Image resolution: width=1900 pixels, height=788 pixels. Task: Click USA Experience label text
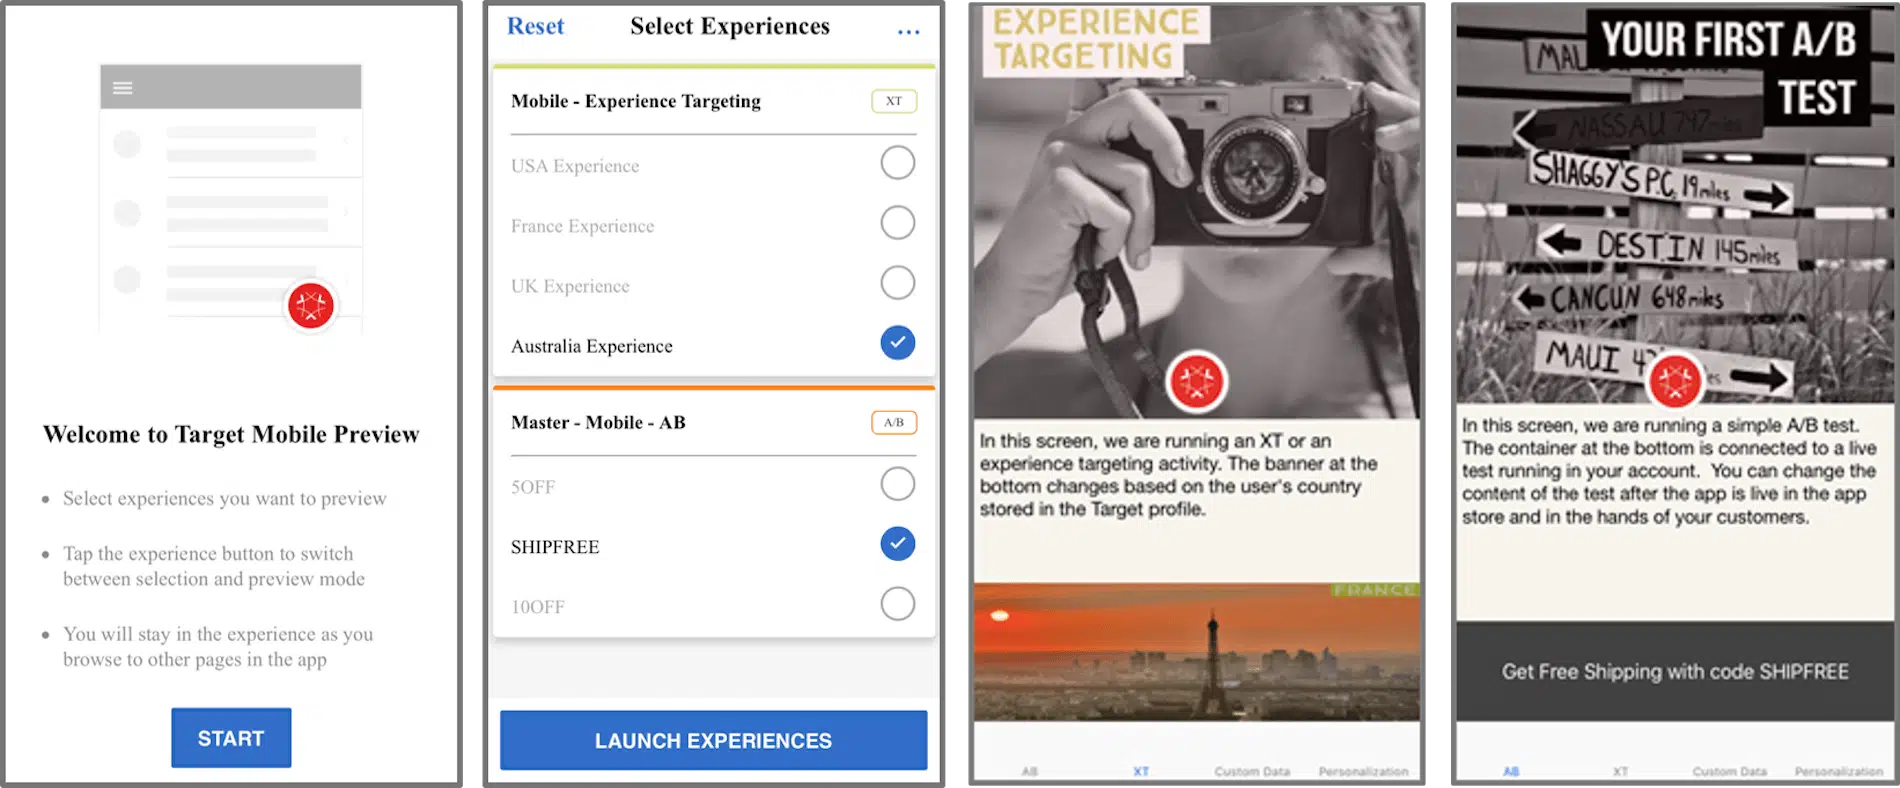pyautogui.click(x=575, y=166)
